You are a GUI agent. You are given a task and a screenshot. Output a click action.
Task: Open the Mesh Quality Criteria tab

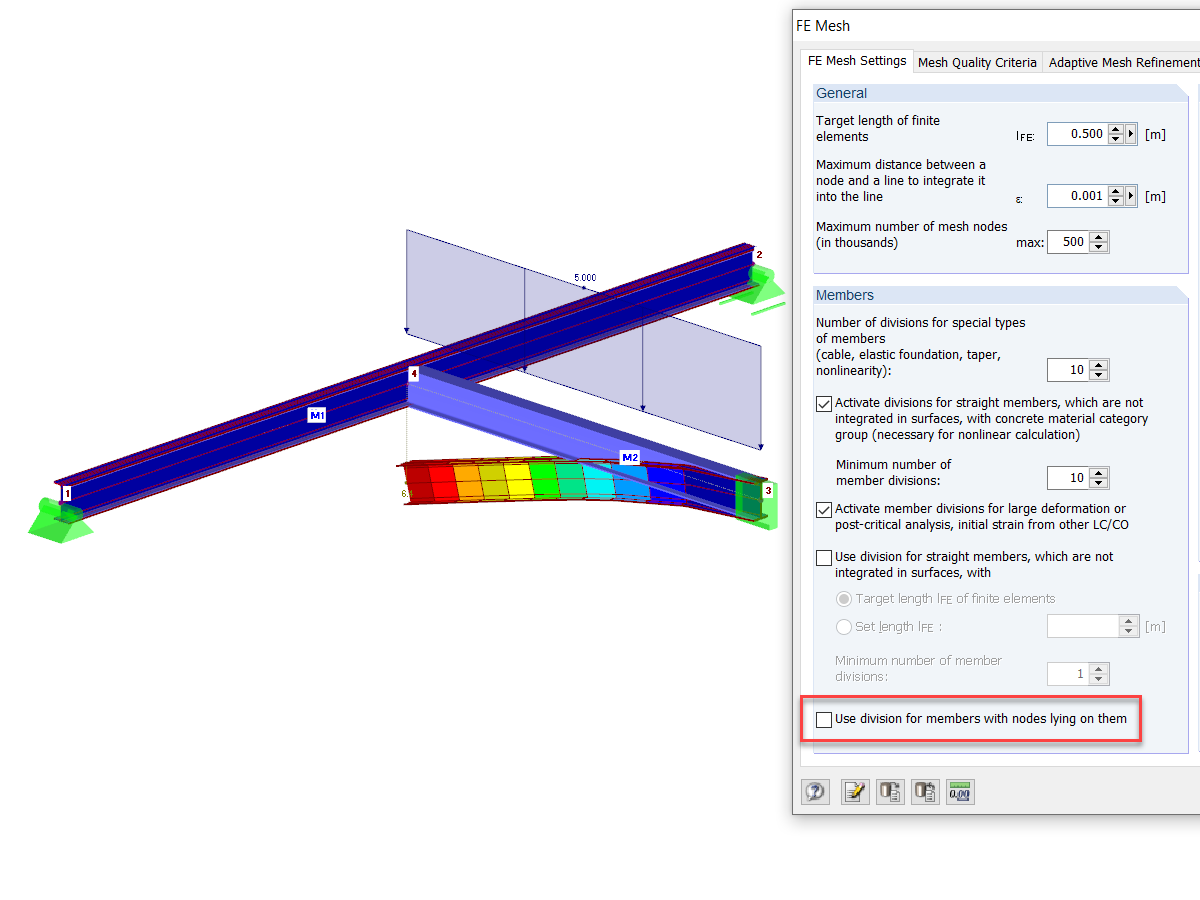click(977, 62)
